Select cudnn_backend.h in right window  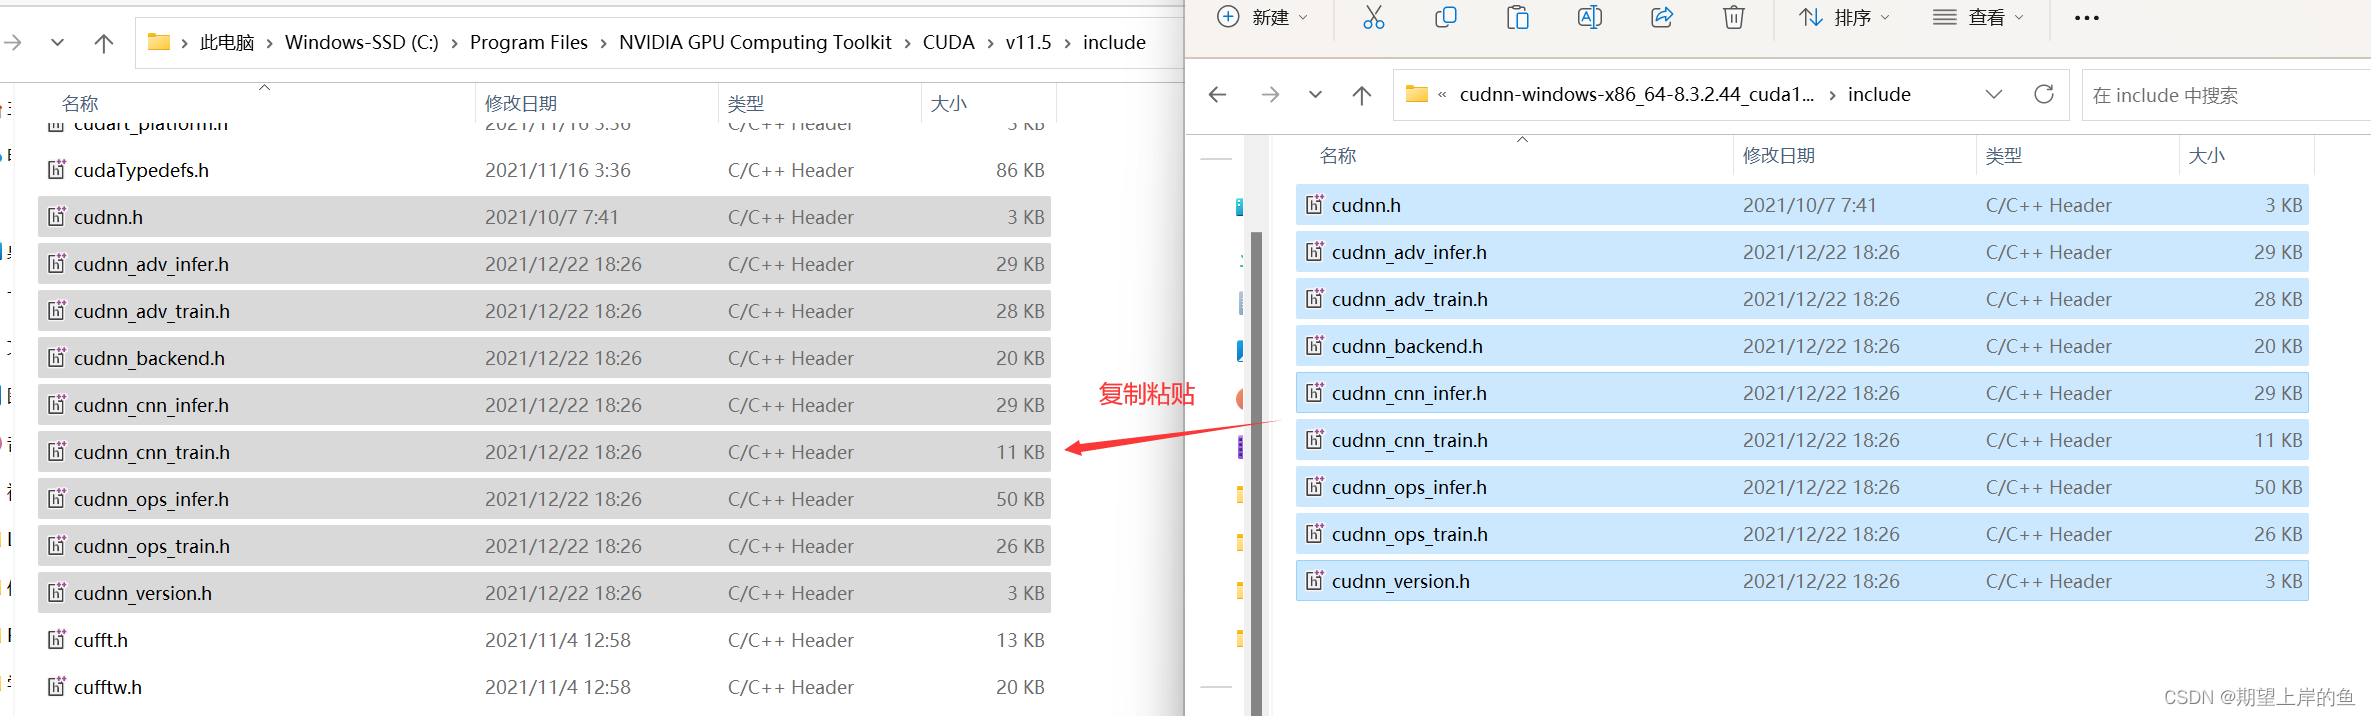click(x=1802, y=347)
